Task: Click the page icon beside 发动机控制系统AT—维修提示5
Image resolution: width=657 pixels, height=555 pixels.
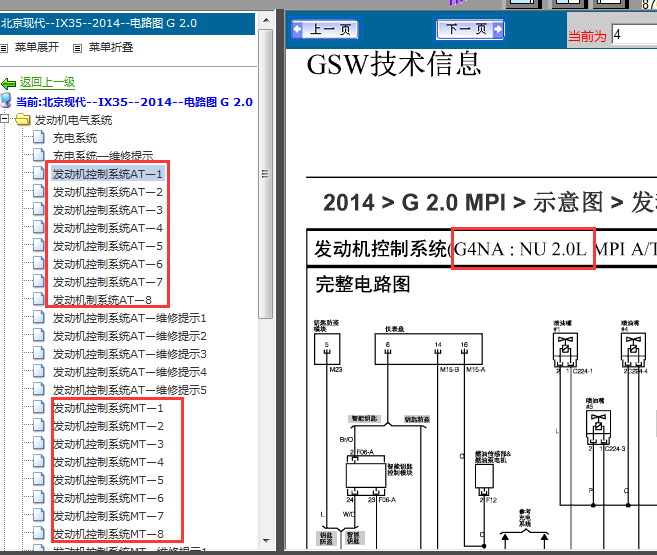Action: (39, 389)
